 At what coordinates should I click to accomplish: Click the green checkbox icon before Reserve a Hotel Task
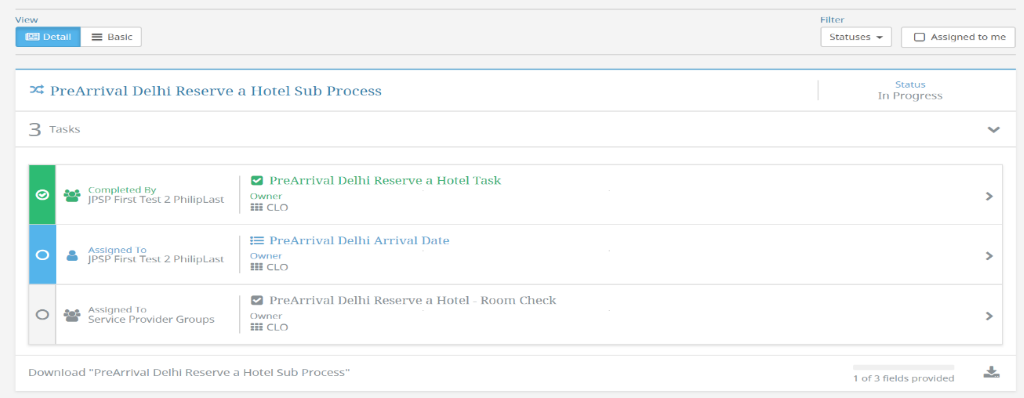coord(257,180)
